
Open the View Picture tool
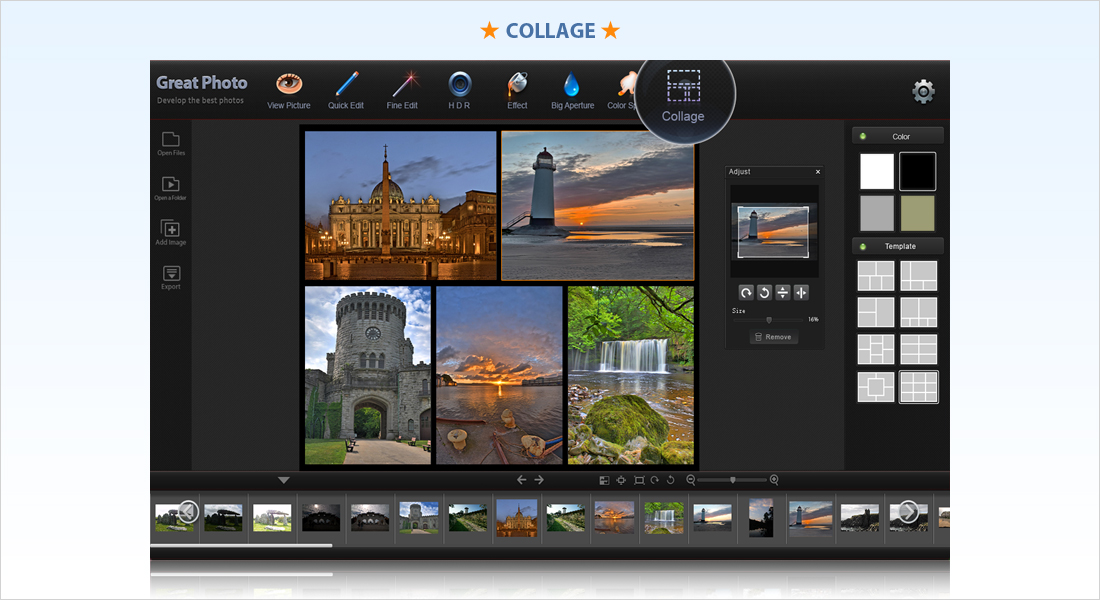tap(288, 91)
